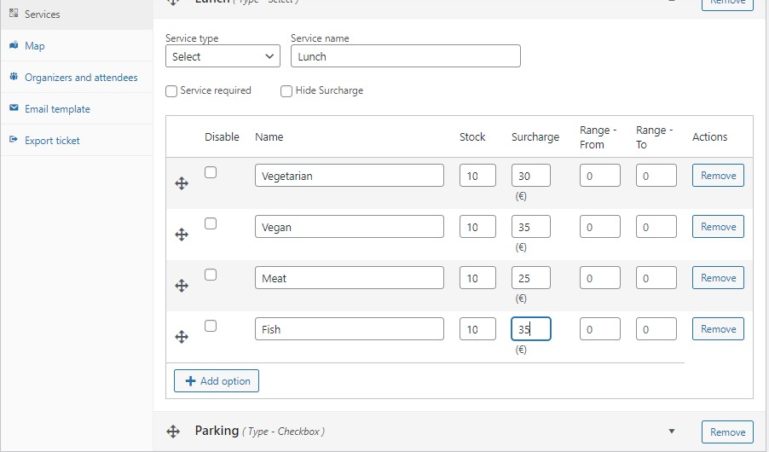Remove the Vegan option
The image size is (769, 452).
coord(718,227)
